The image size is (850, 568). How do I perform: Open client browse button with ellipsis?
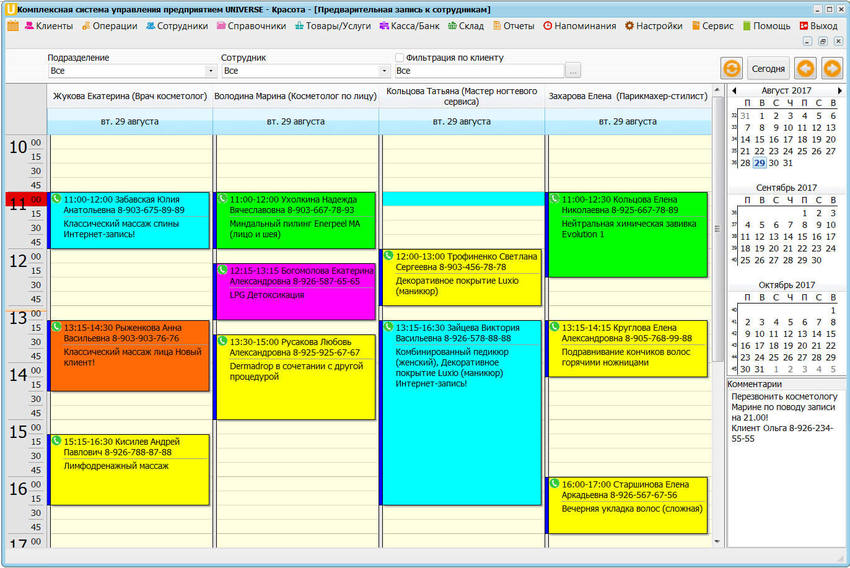tap(572, 71)
